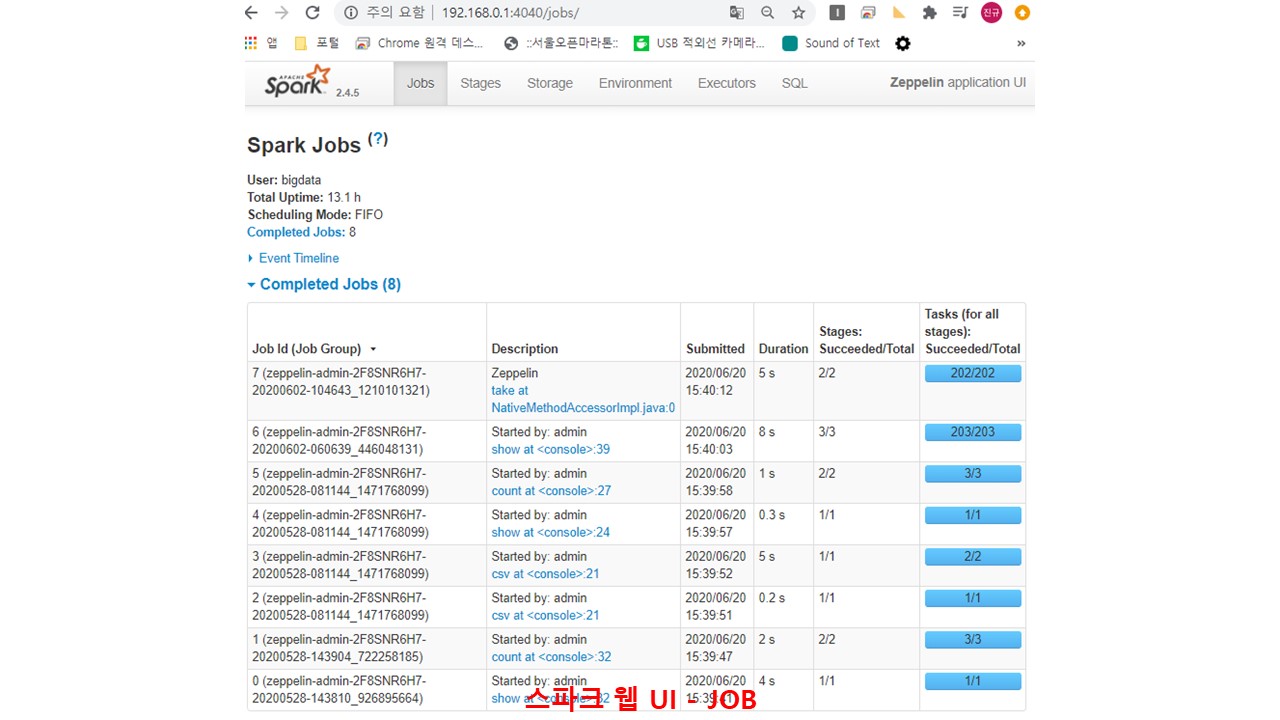1280x720 pixels.
Task: Reload the page with the refresh icon
Action: pyautogui.click(x=312, y=13)
